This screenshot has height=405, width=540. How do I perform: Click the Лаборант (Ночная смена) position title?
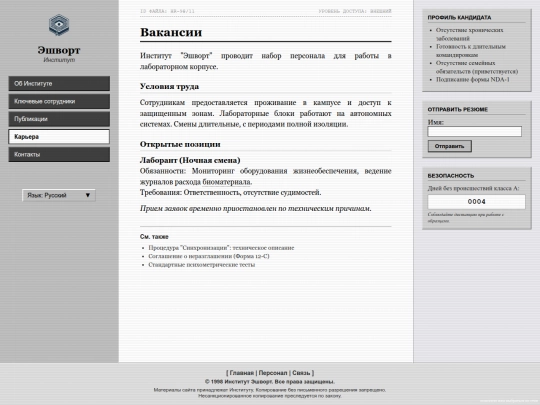(x=190, y=160)
